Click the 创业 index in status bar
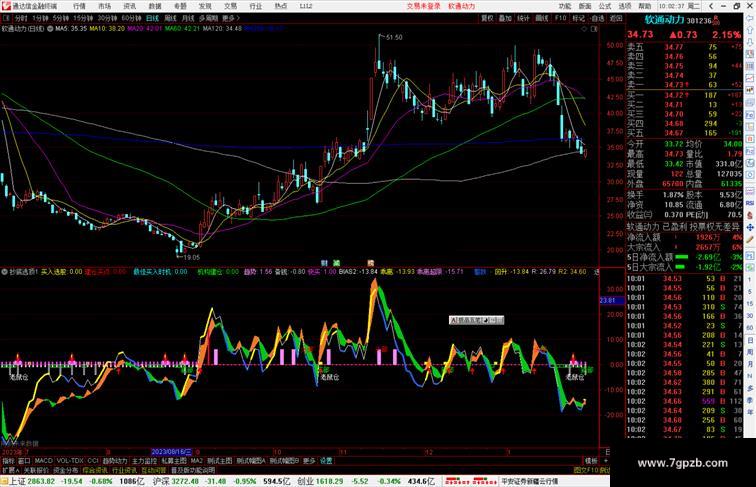The width and height of the screenshot is (756, 487). (305, 481)
